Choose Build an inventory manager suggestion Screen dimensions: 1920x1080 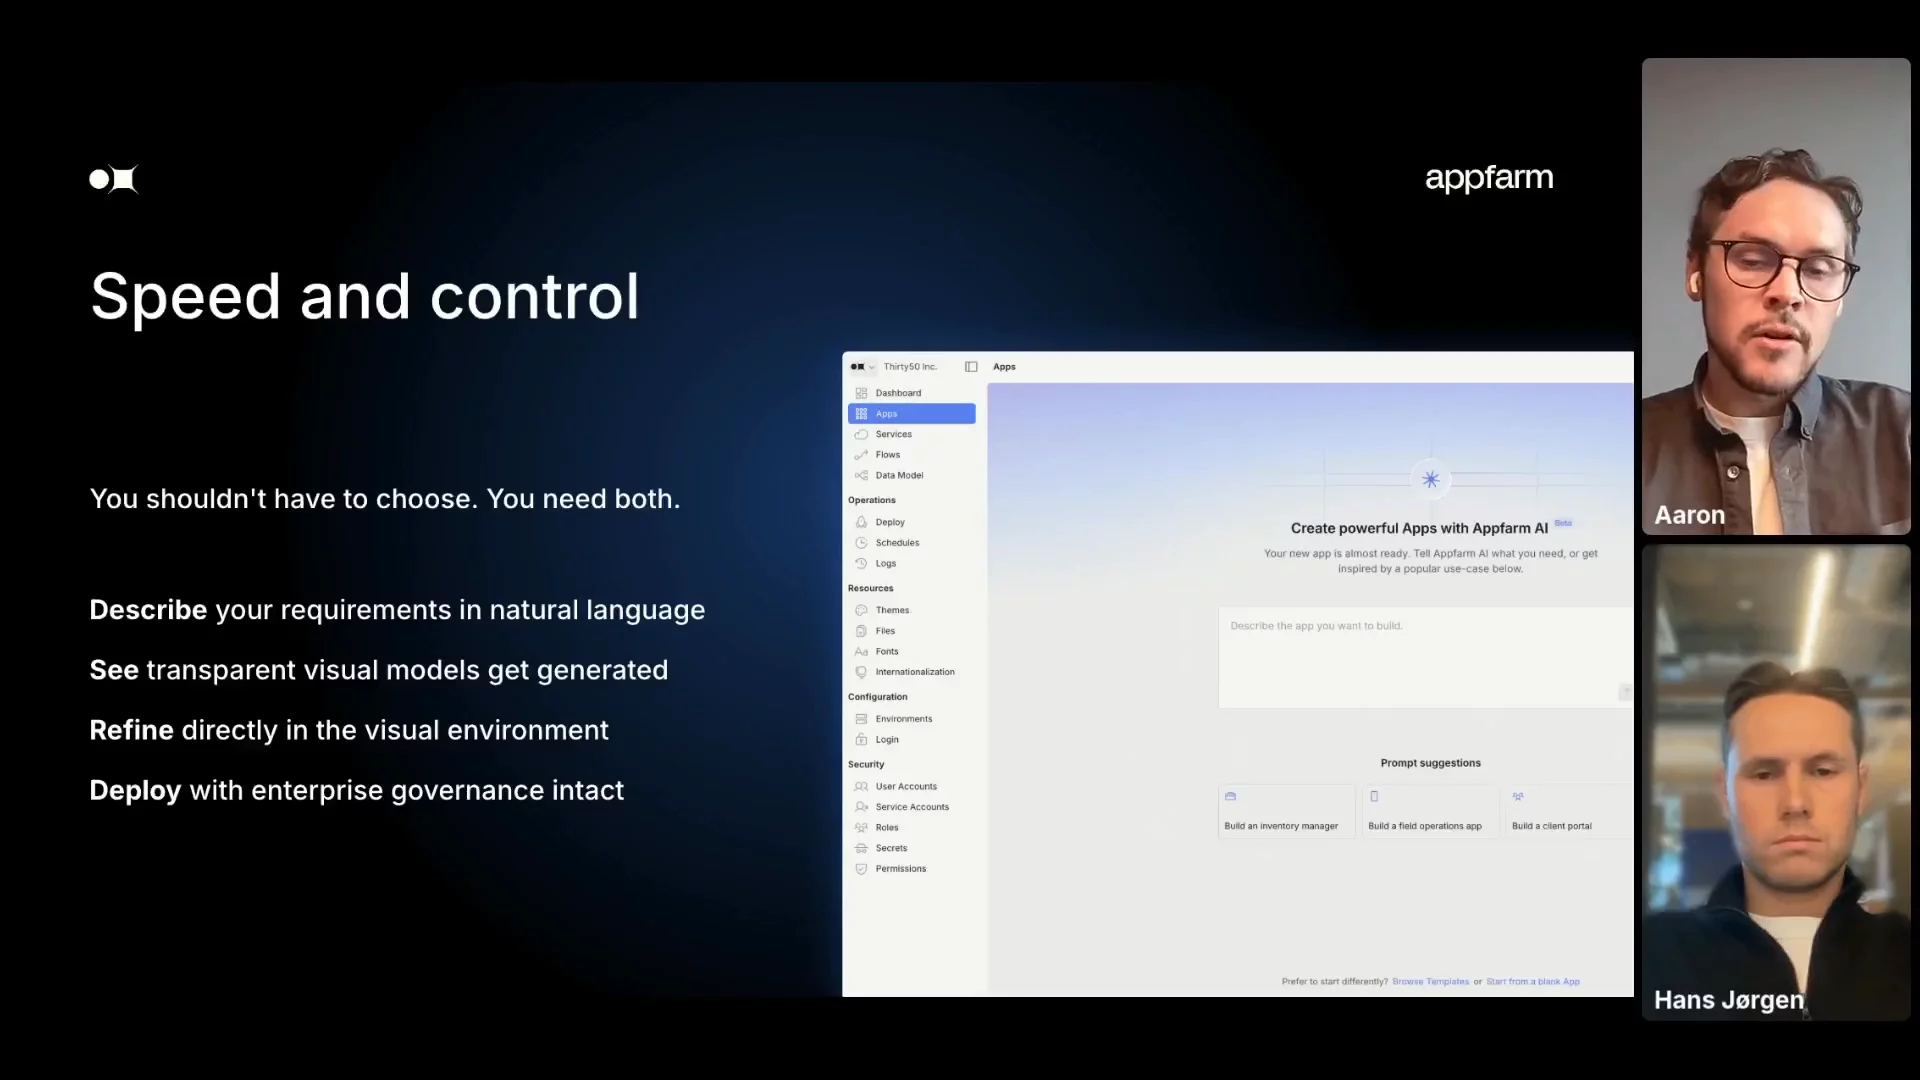coord(1285,811)
